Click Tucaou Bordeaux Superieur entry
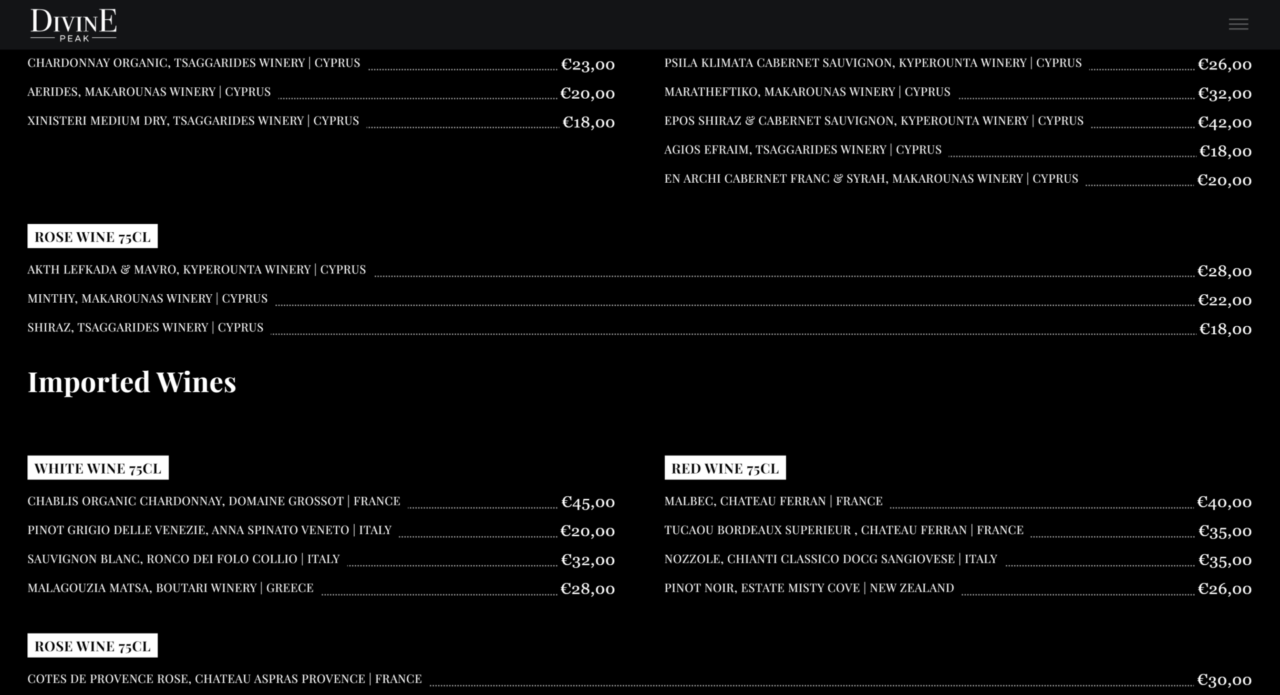 pos(844,531)
